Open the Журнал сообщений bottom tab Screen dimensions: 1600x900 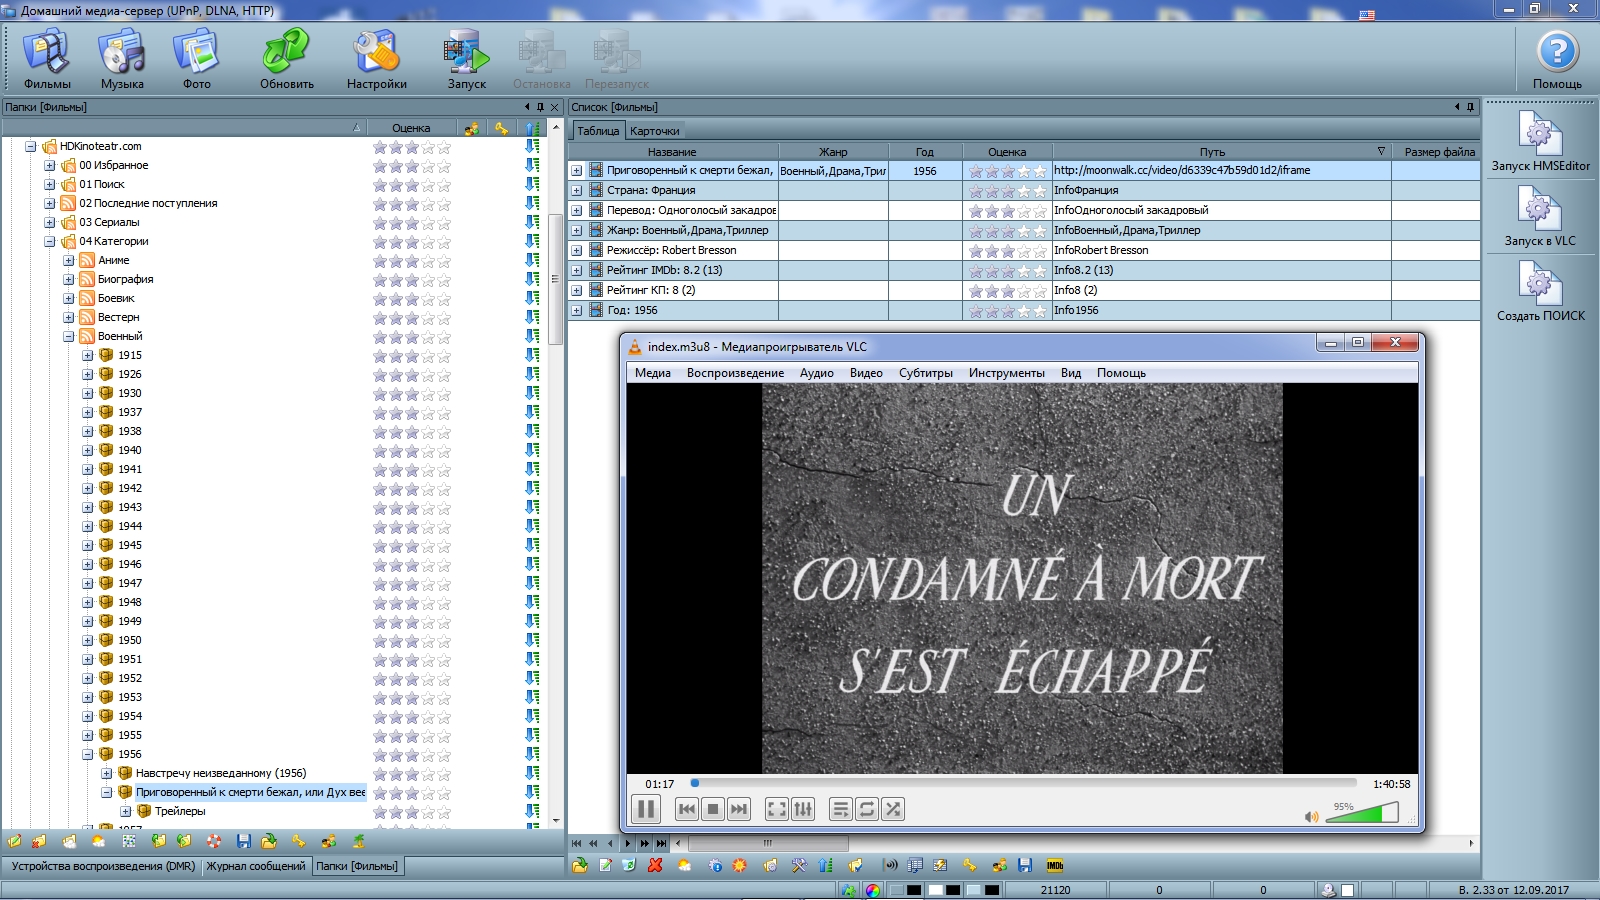tap(256, 866)
